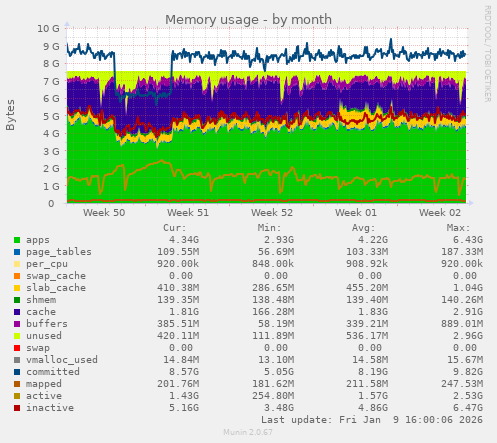The width and height of the screenshot is (497, 443).
Task: Click the 'cache' legend label
Action: (x=41, y=312)
